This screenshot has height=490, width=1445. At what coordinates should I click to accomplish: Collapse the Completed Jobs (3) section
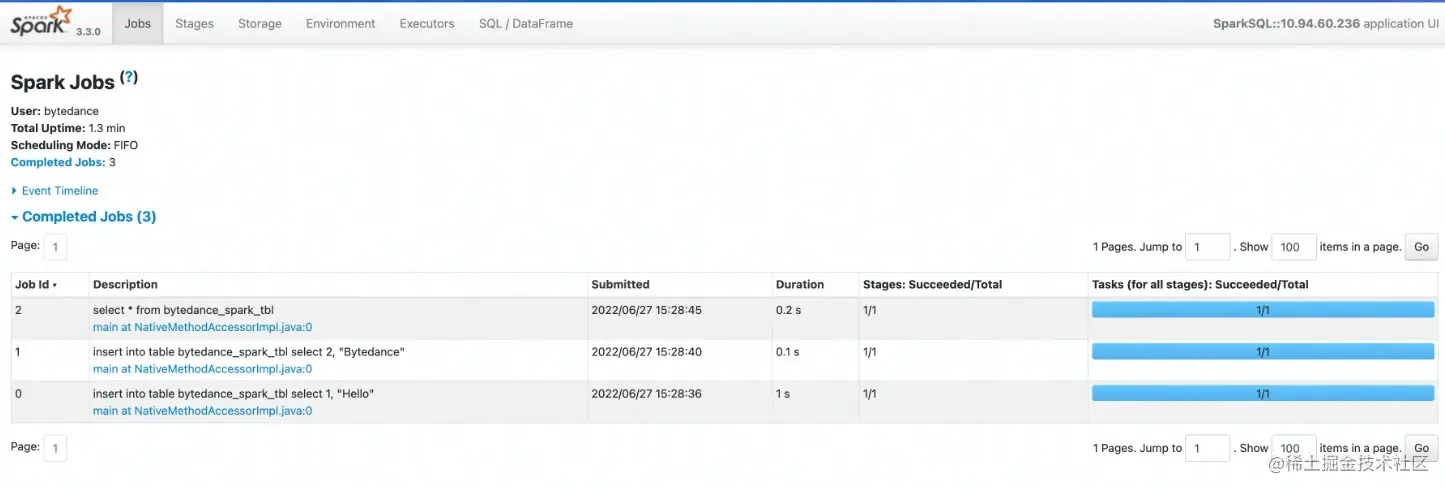tap(84, 217)
